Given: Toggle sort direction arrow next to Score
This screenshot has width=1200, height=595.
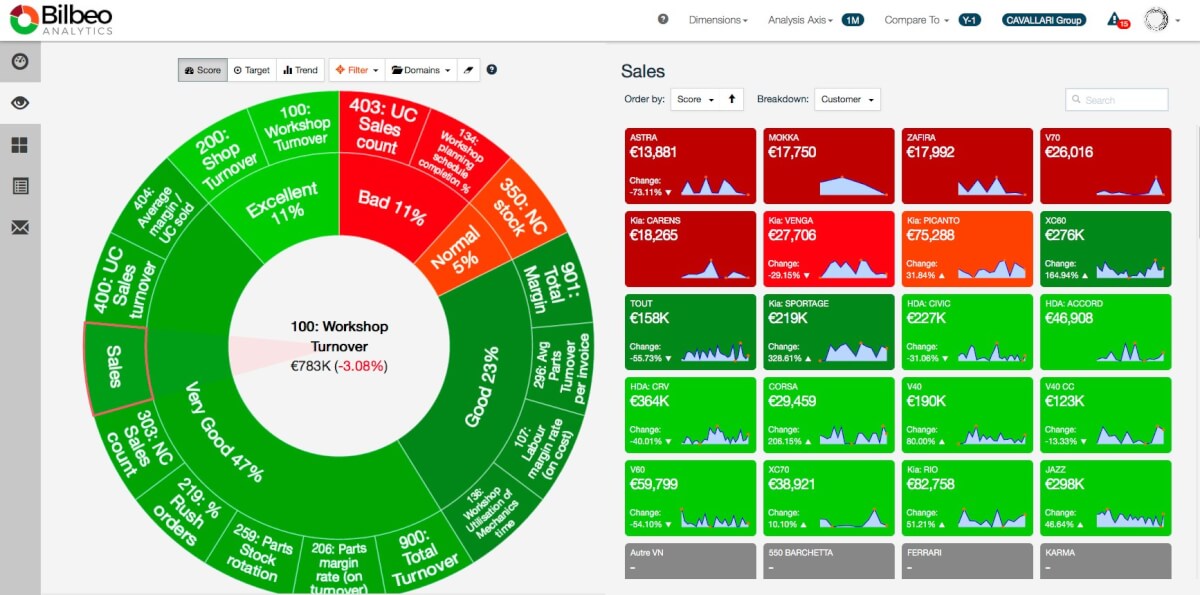Looking at the screenshot, I should coord(732,99).
